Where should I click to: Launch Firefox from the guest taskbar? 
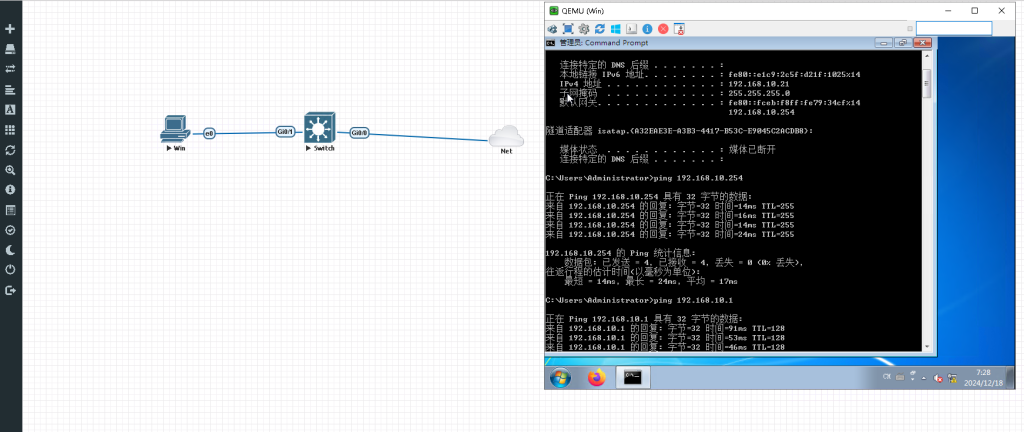pyautogui.click(x=597, y=378)
